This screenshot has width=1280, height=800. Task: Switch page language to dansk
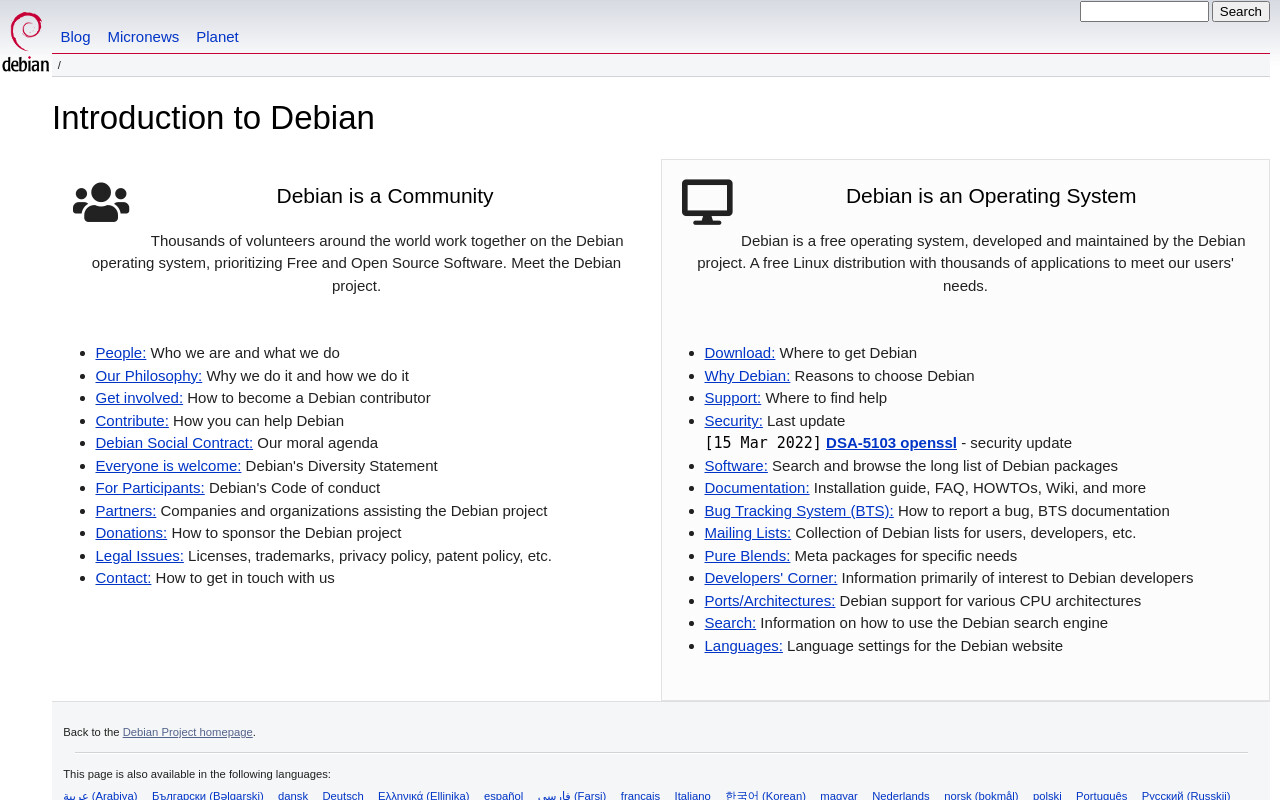click(x=293, y=795)
